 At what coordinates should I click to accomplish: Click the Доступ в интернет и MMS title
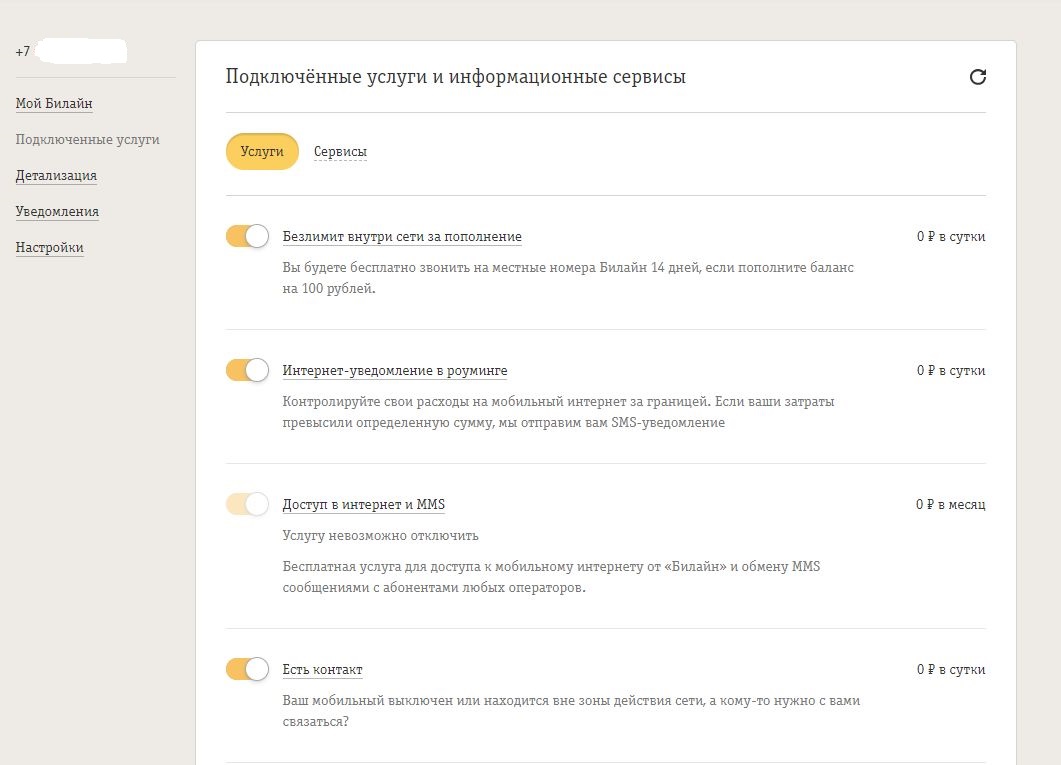[x=364, y=505]
